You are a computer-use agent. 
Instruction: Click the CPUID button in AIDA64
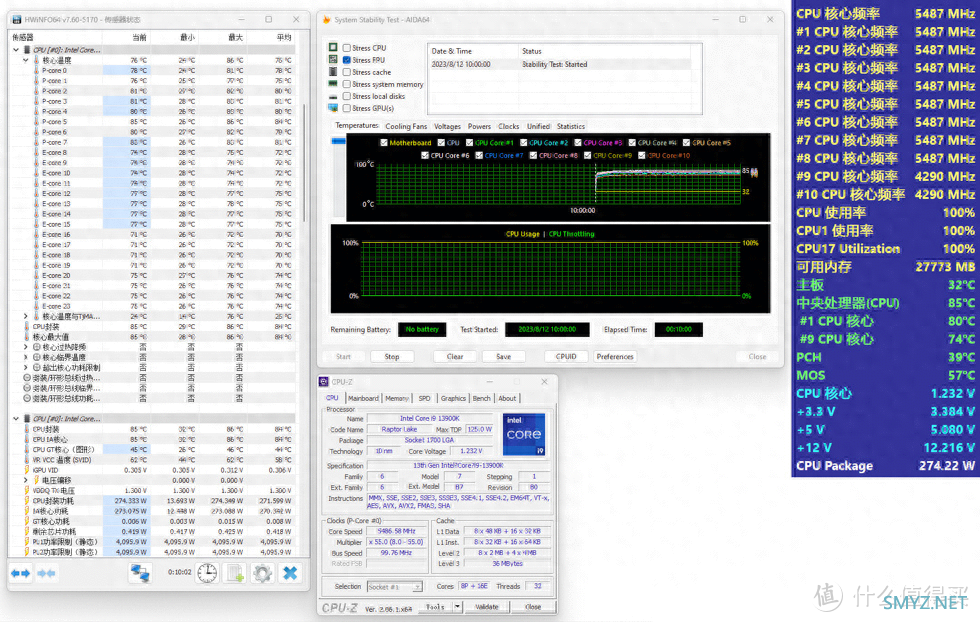(x=566, y=357)
